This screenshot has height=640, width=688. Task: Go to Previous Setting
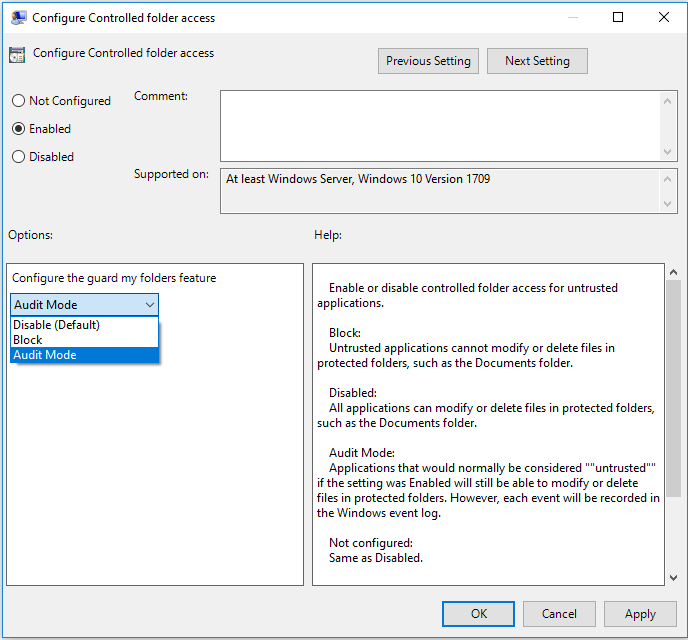tap(428, 61)
